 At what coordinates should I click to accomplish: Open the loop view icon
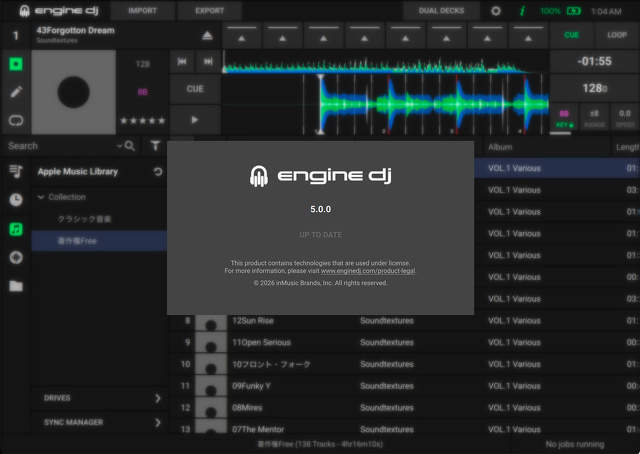coord(16,120)
